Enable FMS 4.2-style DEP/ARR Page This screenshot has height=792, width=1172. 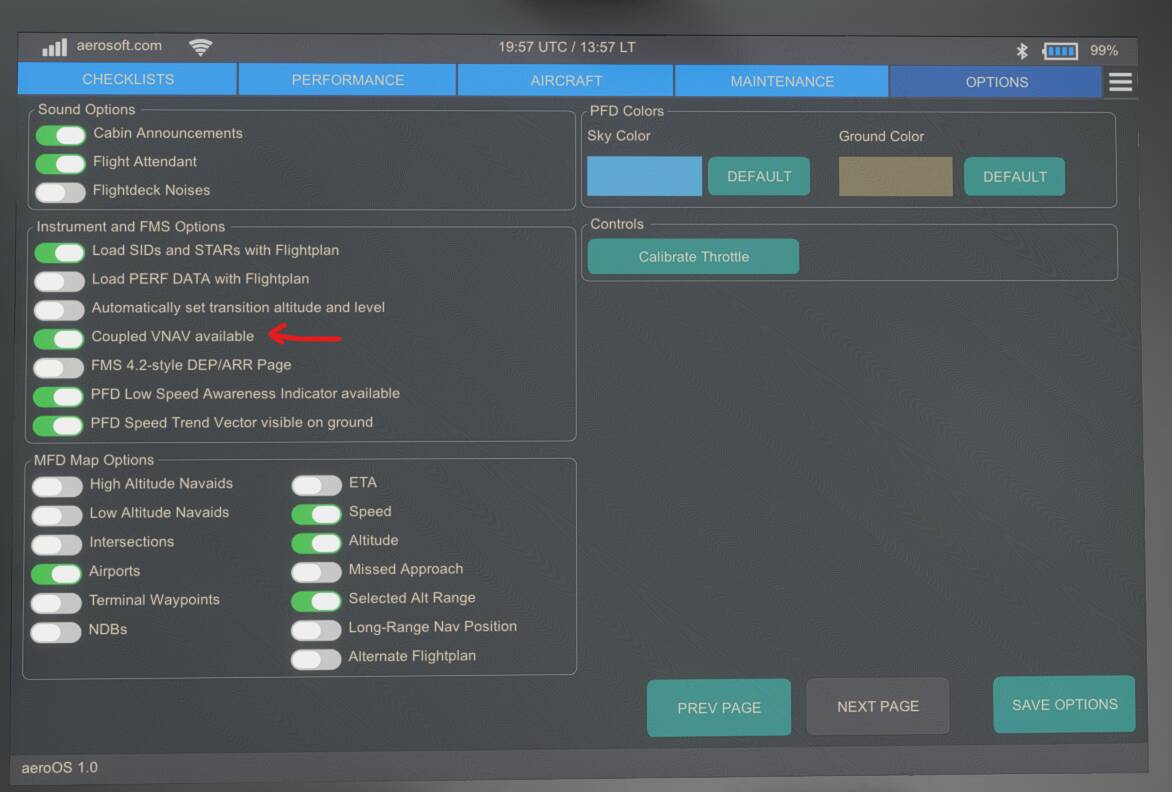[x=58, y=367]
